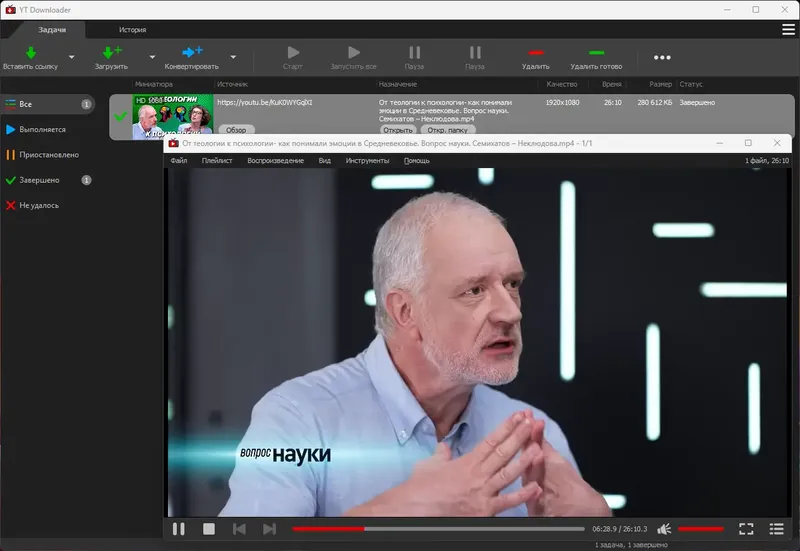Image resolution: width=800 pixels, height=551 pixels.
Task: Skip to previous track in player
Action: click(239, 529)
